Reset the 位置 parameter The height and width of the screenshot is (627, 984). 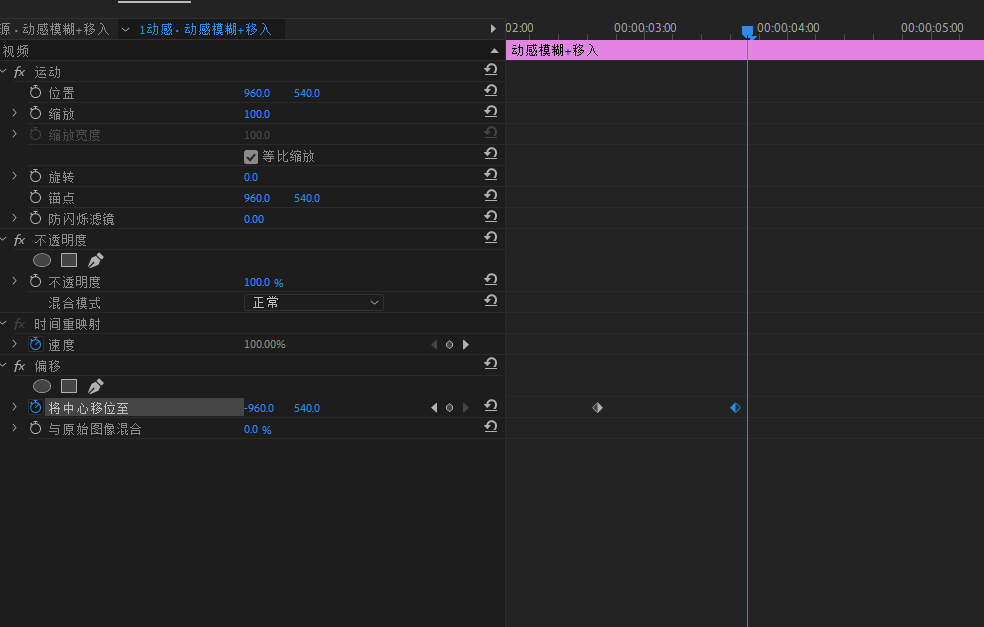pos(491,91)
